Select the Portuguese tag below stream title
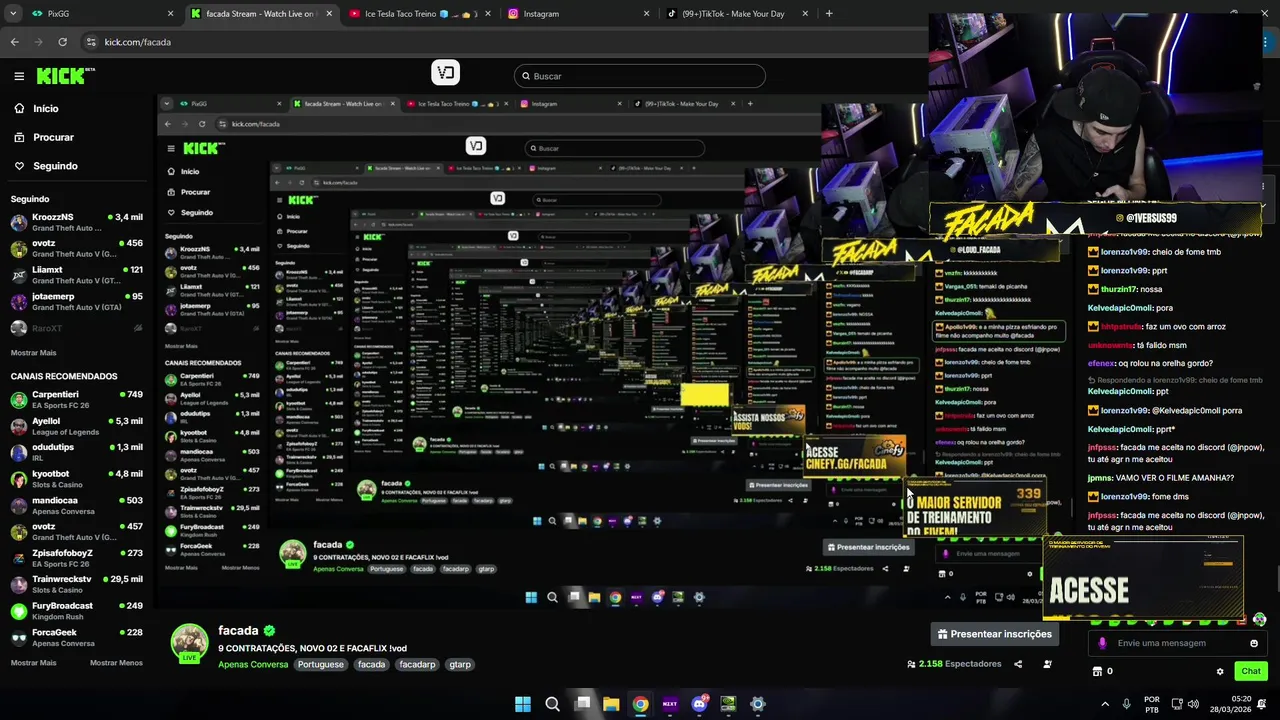Screen dimensions: 1280x720 tap(320, 664)
